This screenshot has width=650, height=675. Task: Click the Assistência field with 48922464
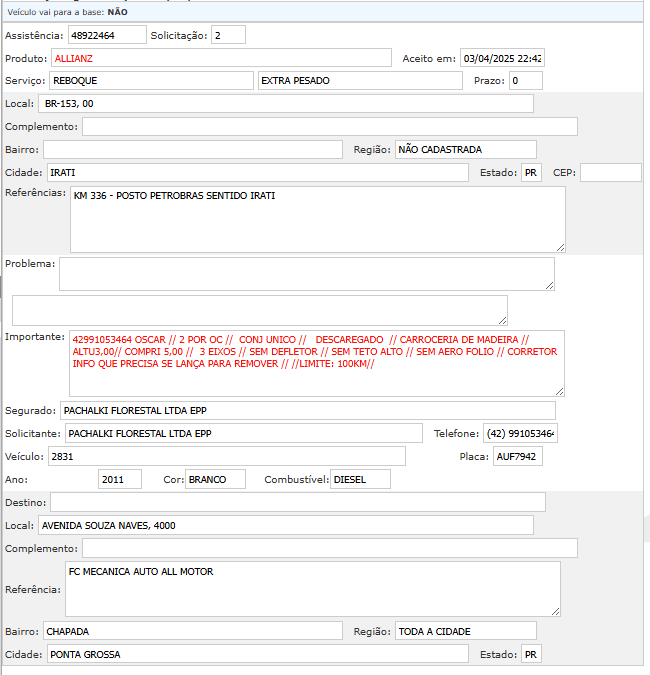point(107,35)
